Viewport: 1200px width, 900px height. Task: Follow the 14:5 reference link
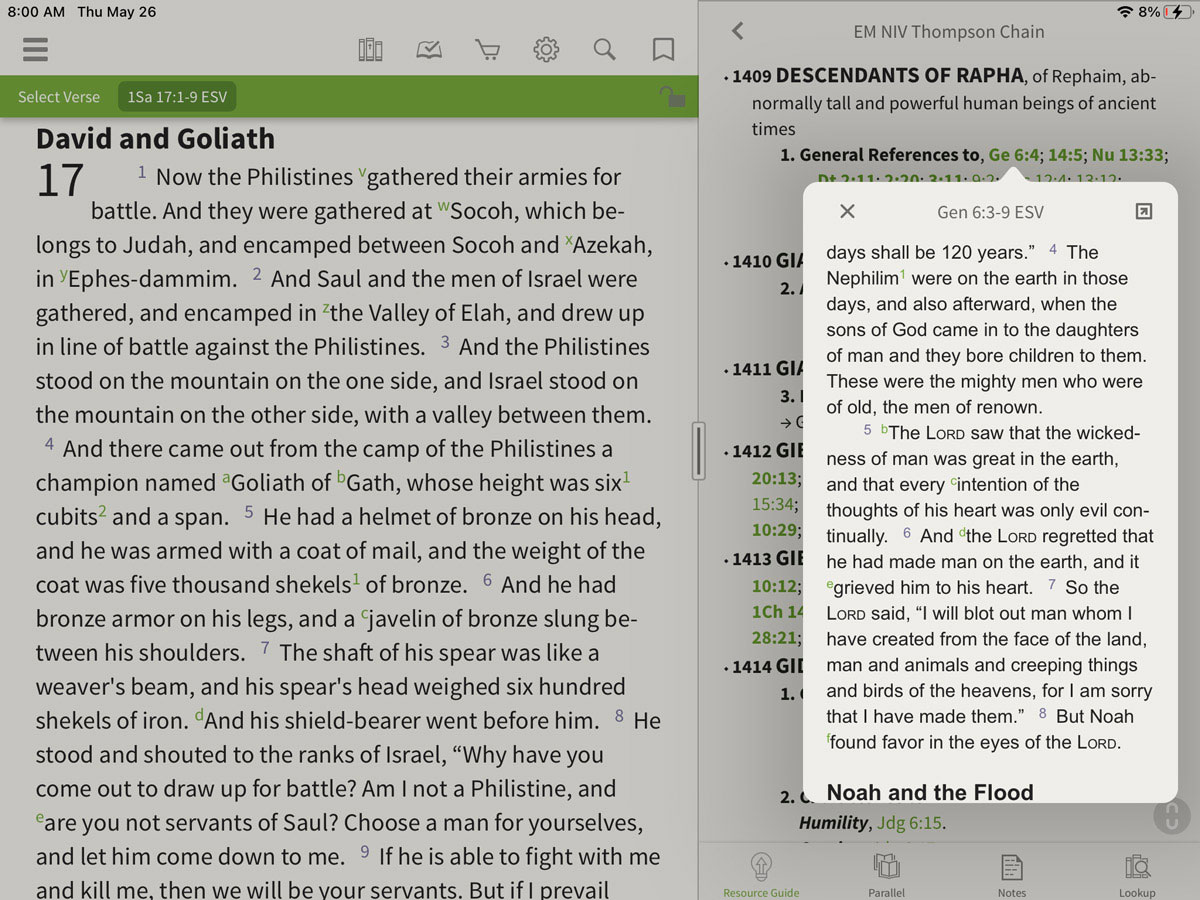coord(1065,155)
